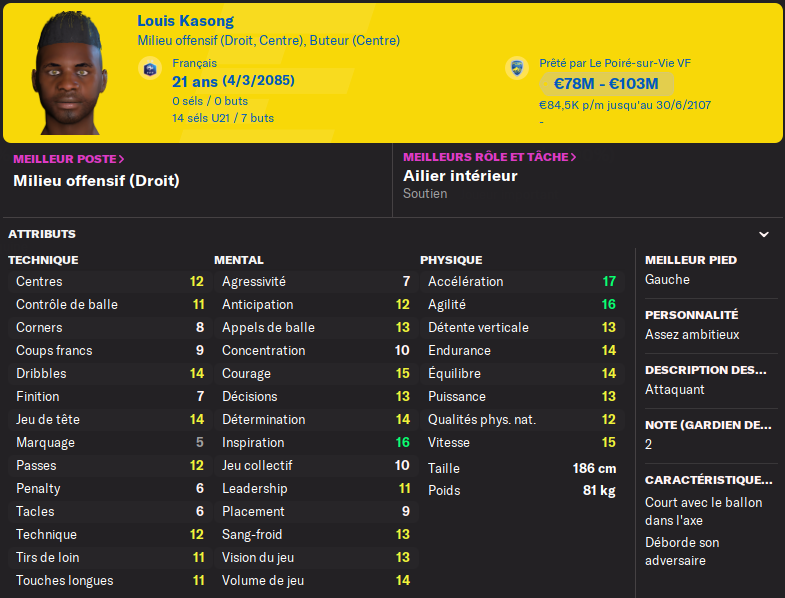Open the Meilleur Poste link
Image resolution: width=785 pixels, height=598 pixels.
[x=69, y=158]
